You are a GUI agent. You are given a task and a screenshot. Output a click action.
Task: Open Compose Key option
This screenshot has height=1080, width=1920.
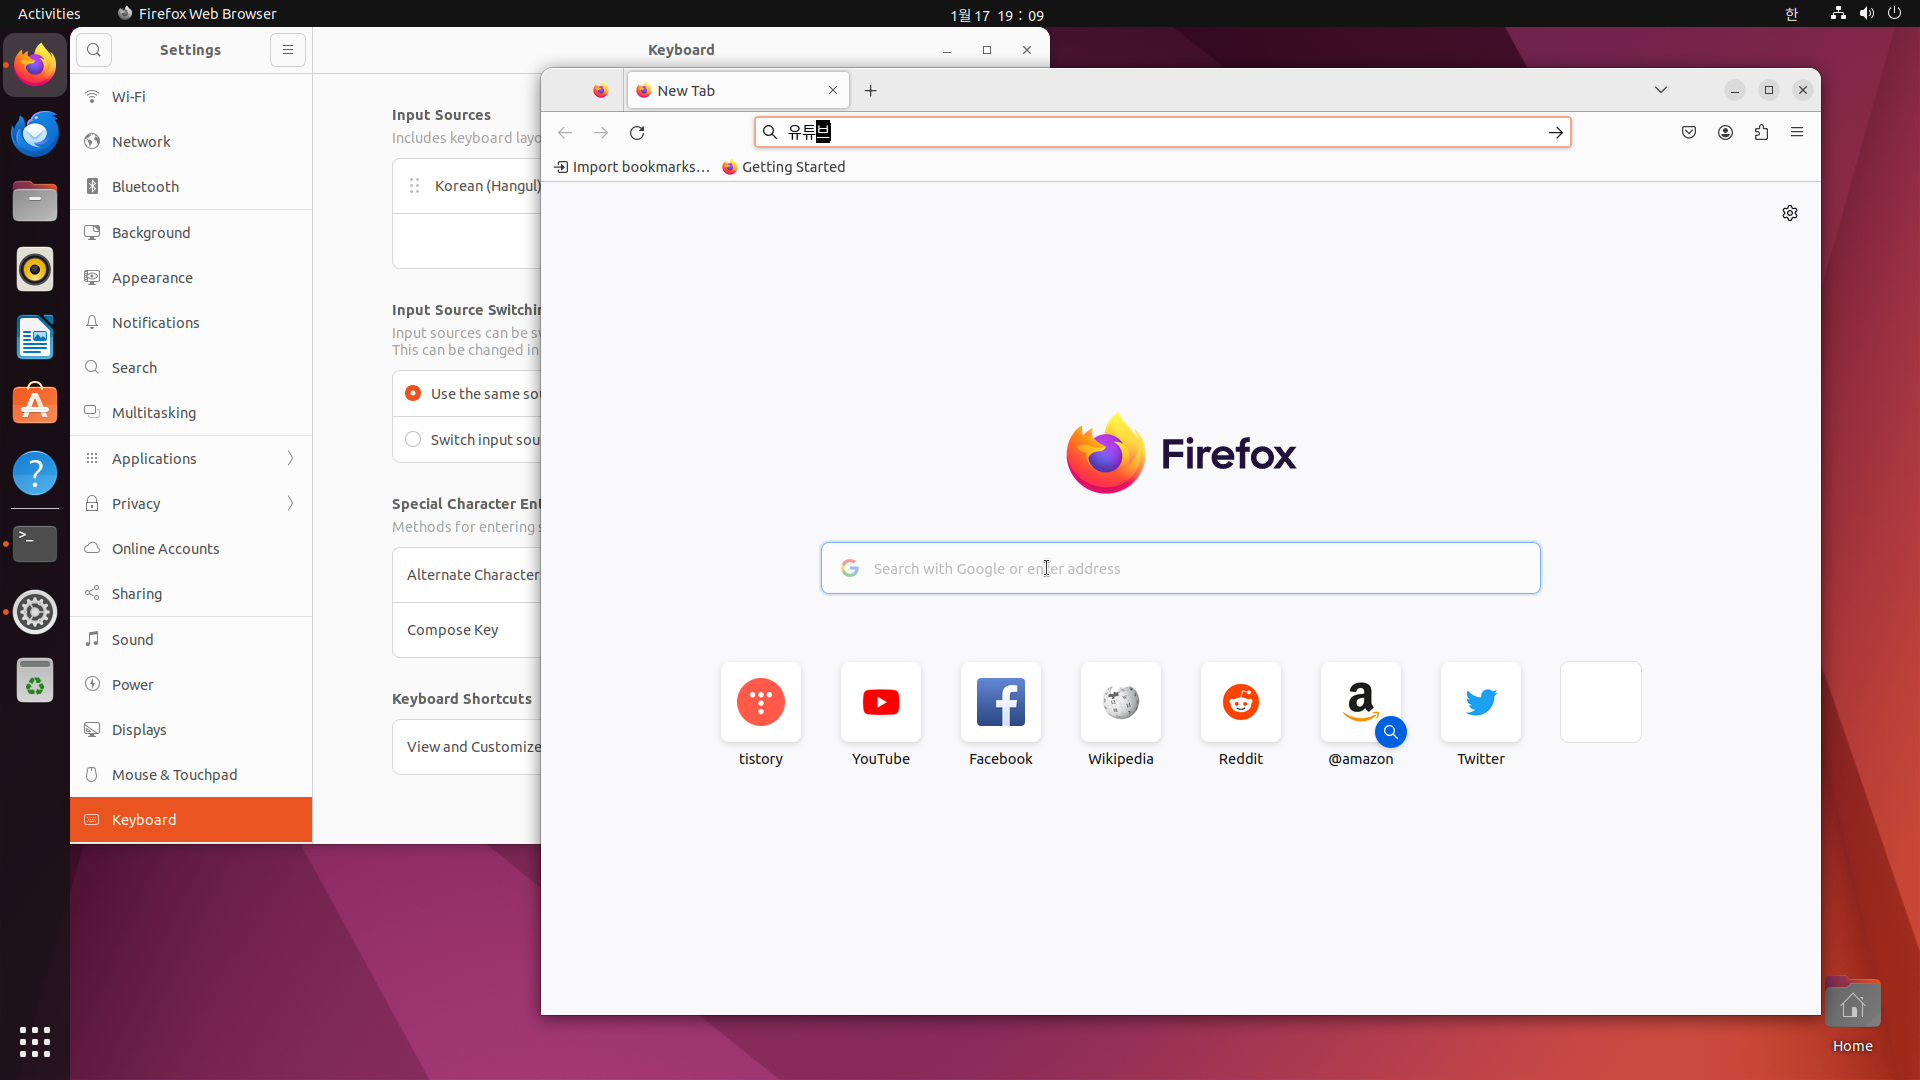(467, 630)
